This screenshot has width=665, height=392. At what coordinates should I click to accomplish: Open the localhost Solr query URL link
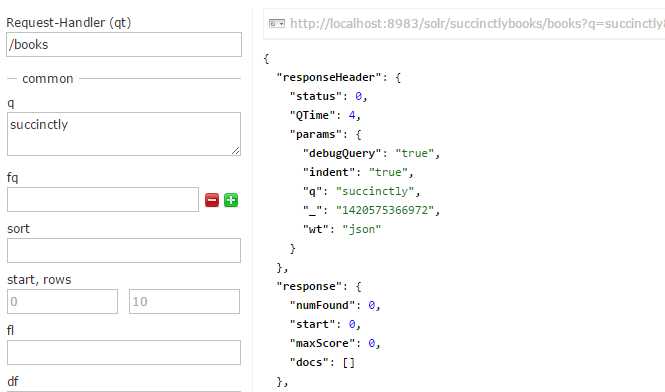tap(477, 23)
